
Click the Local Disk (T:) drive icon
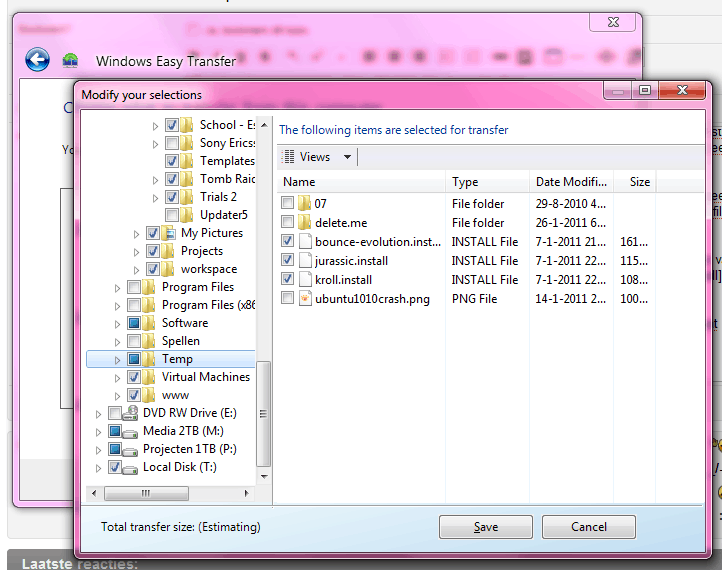click(130, 469)
